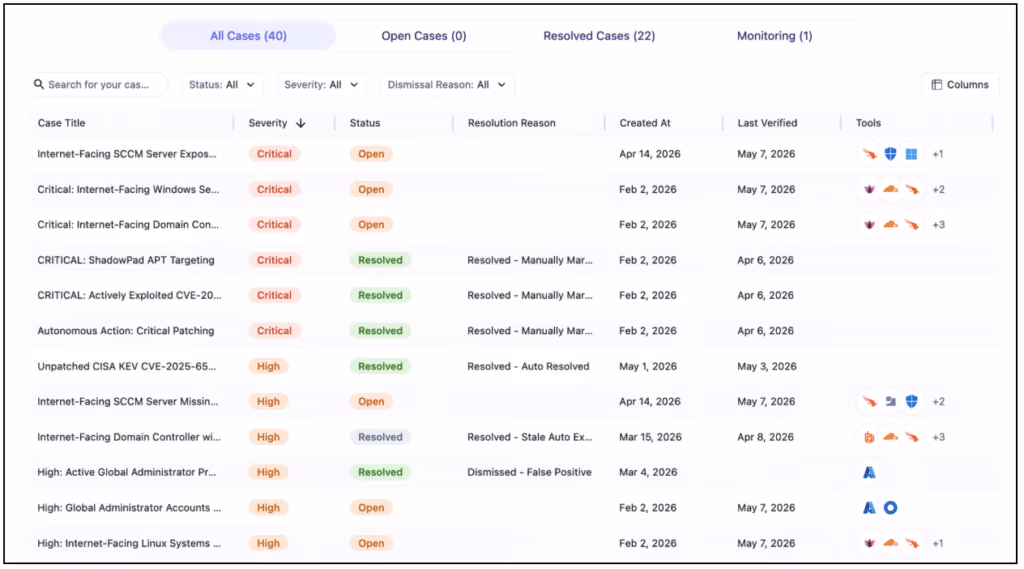
Task: Expand +3 tools in Internet-Facing Domain Con row
Action: (x=938, y=225)
